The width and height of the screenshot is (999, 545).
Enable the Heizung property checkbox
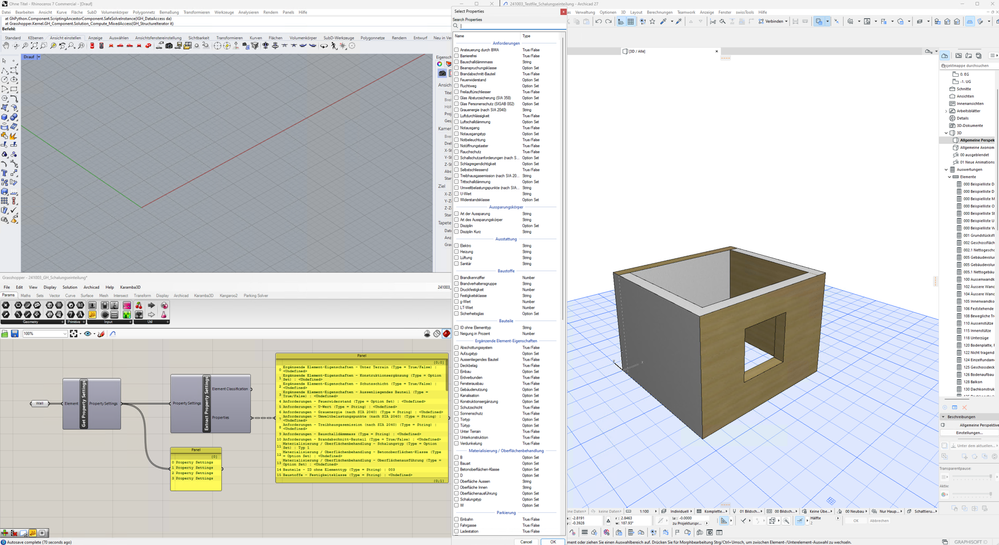click(457, 252)
